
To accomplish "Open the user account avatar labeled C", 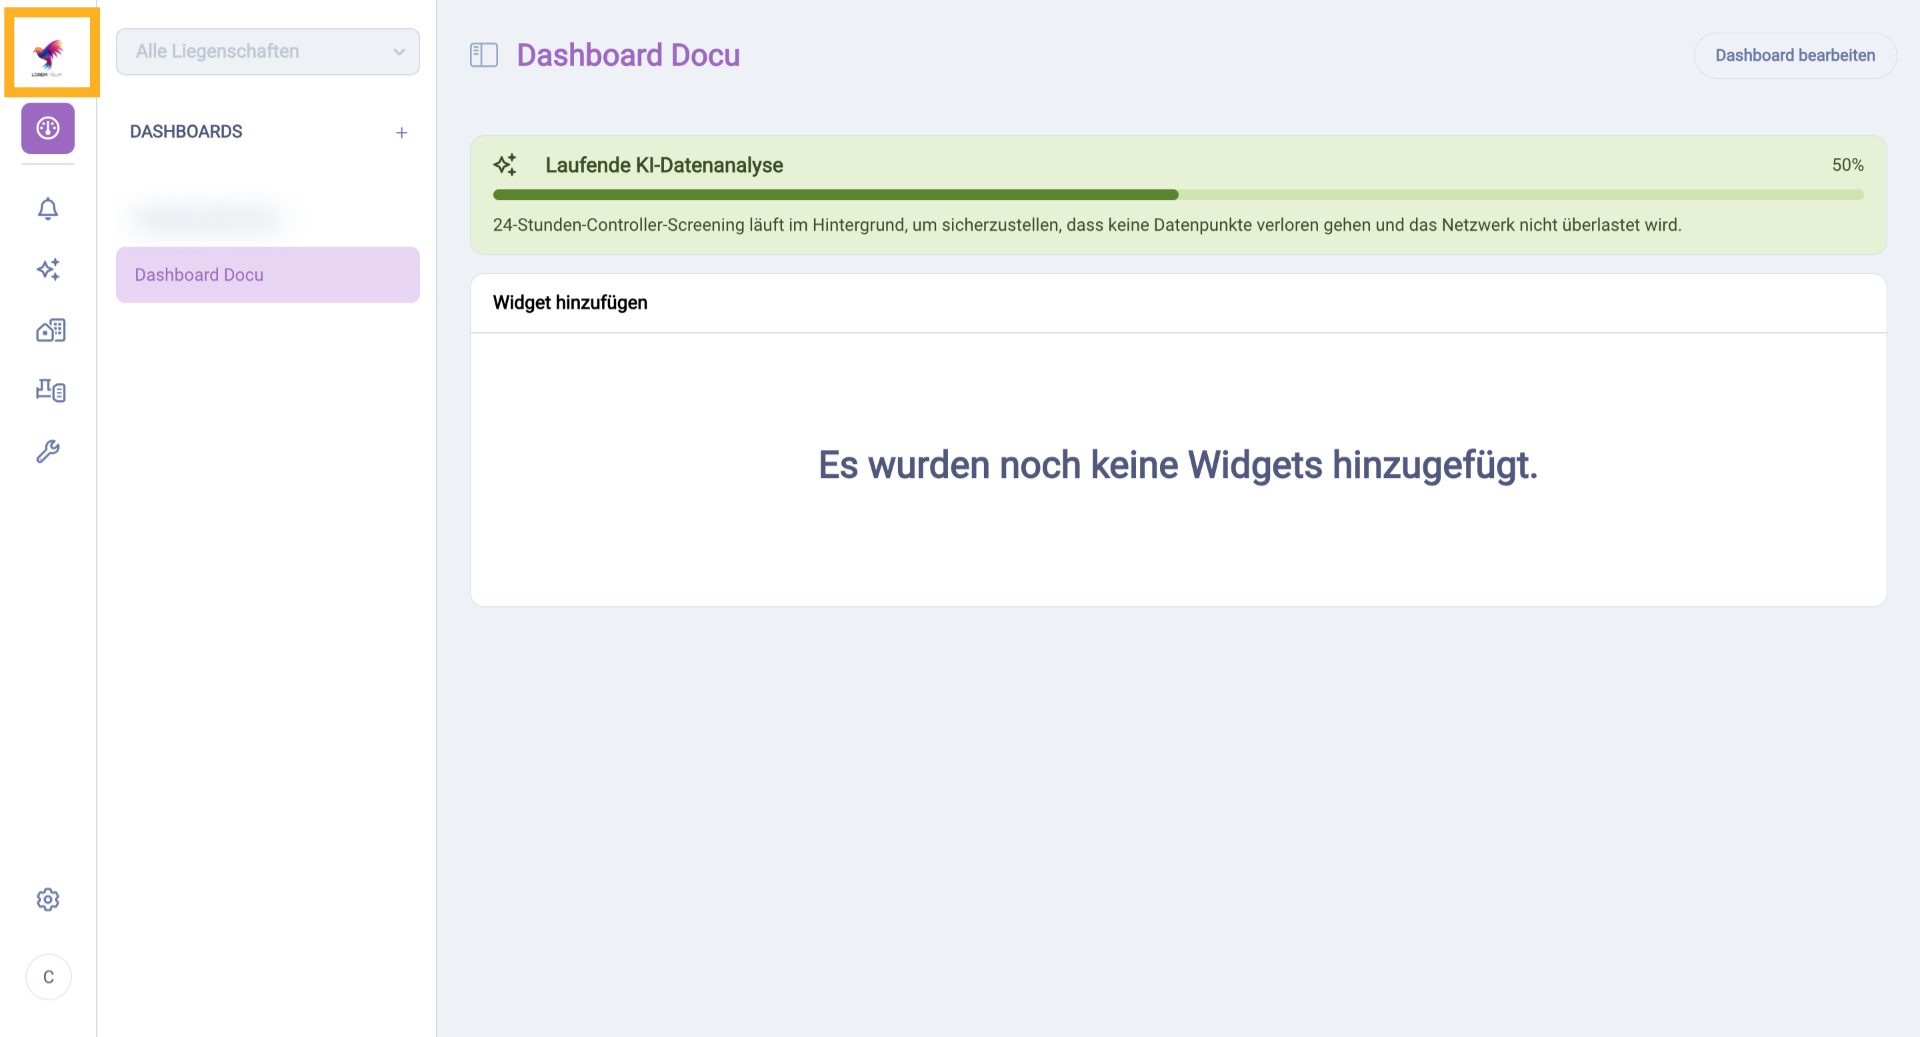I will pyautogui.click(x=47, y=976).
